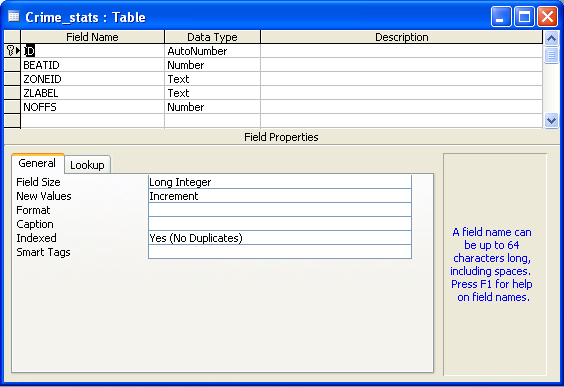564x387 pixels.
Task: Open Number data type cell for NOFFS
Action: pyautogui.click(x=212, y=107)
